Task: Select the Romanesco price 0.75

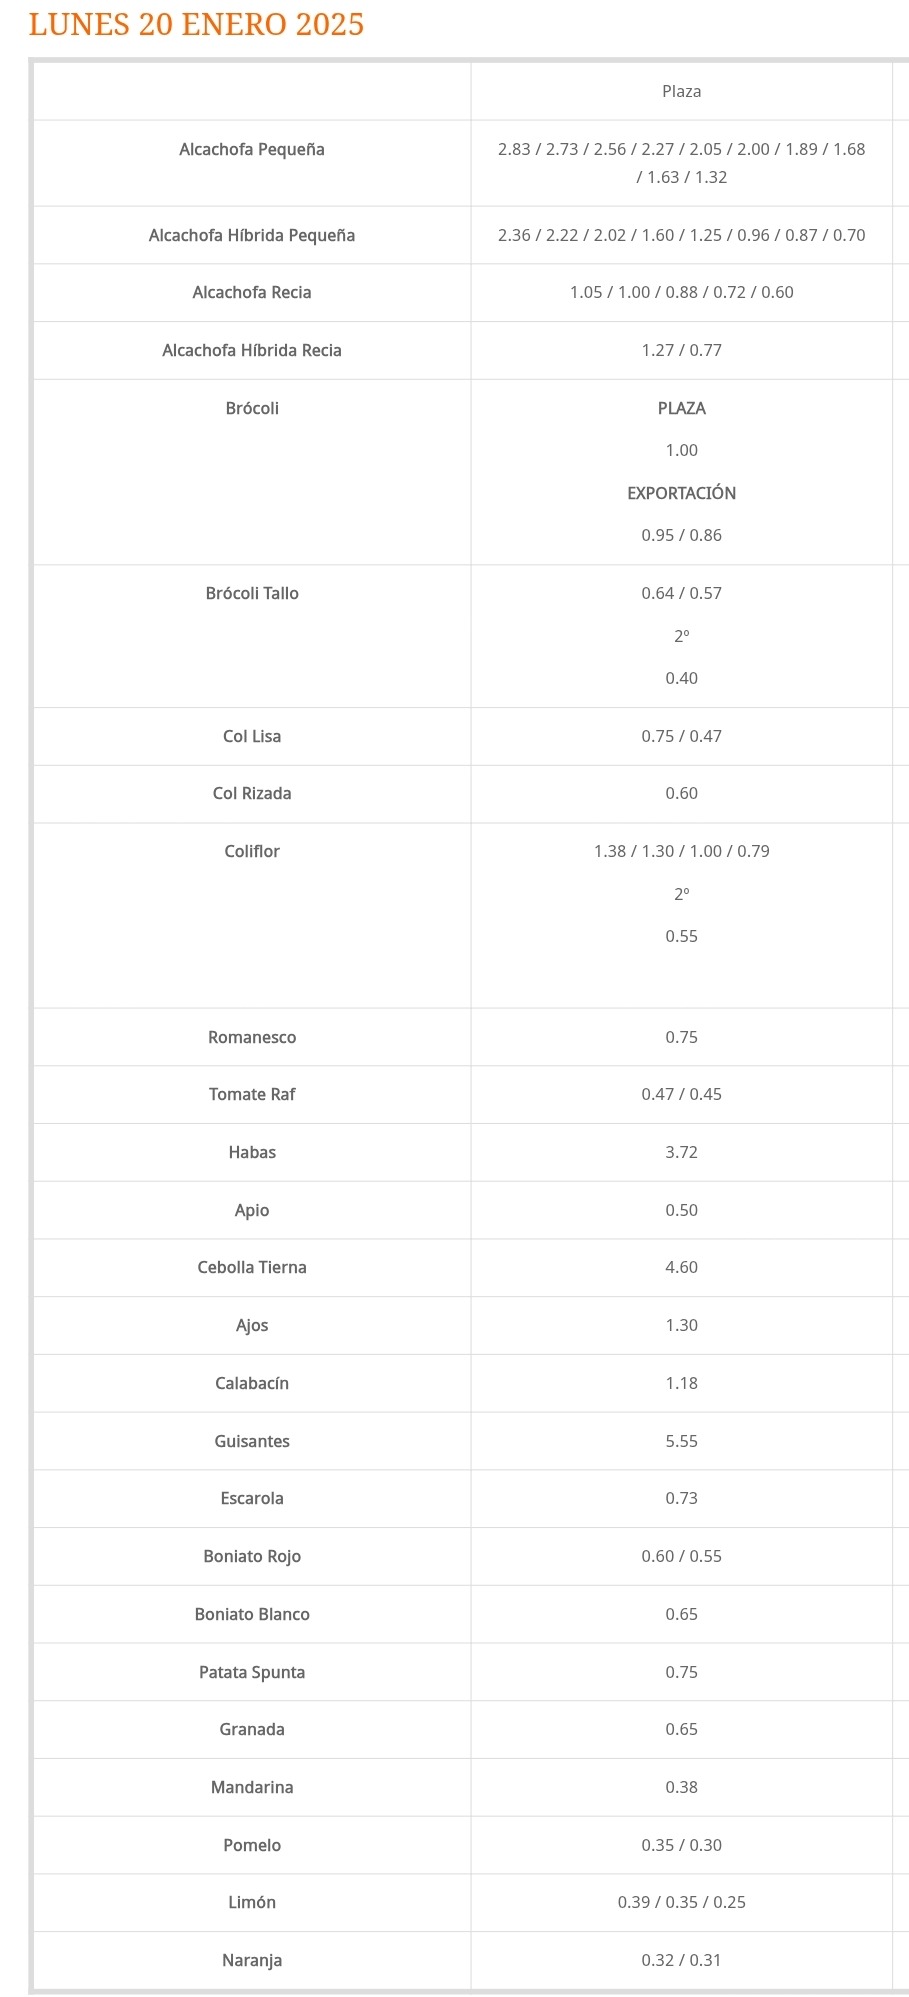Action: tap(681, 1037)
